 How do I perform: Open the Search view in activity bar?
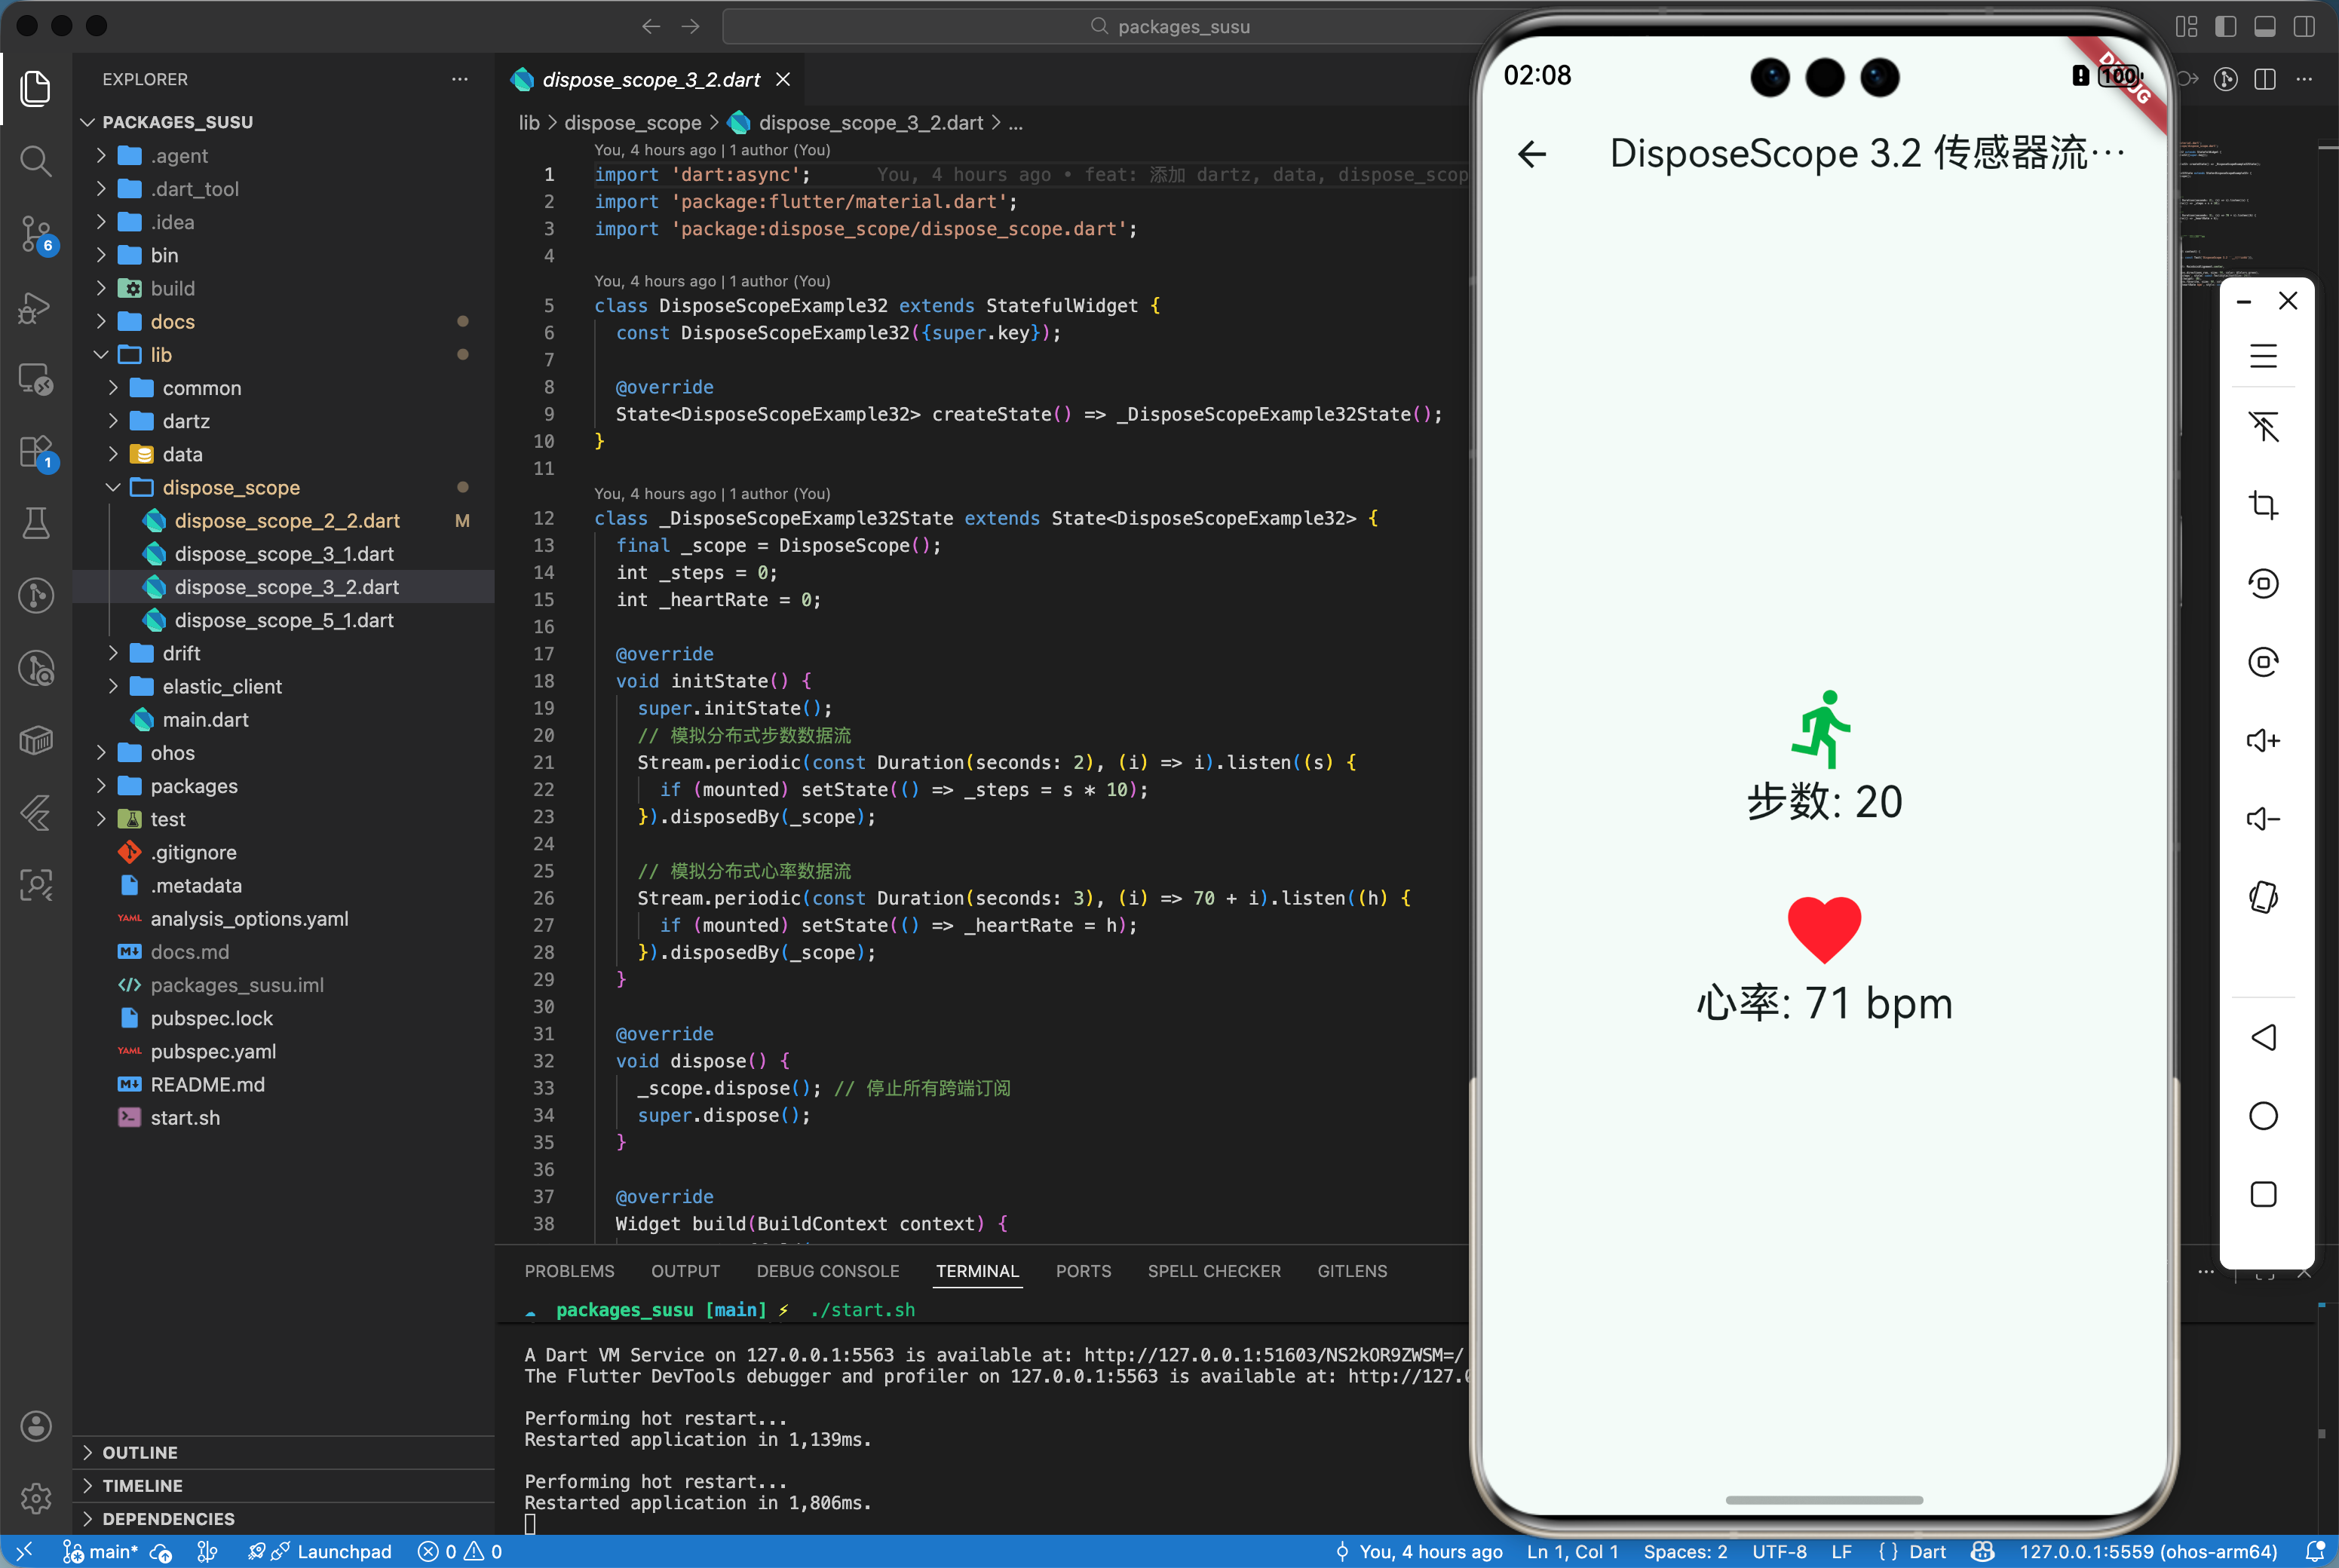pos(36,160)
